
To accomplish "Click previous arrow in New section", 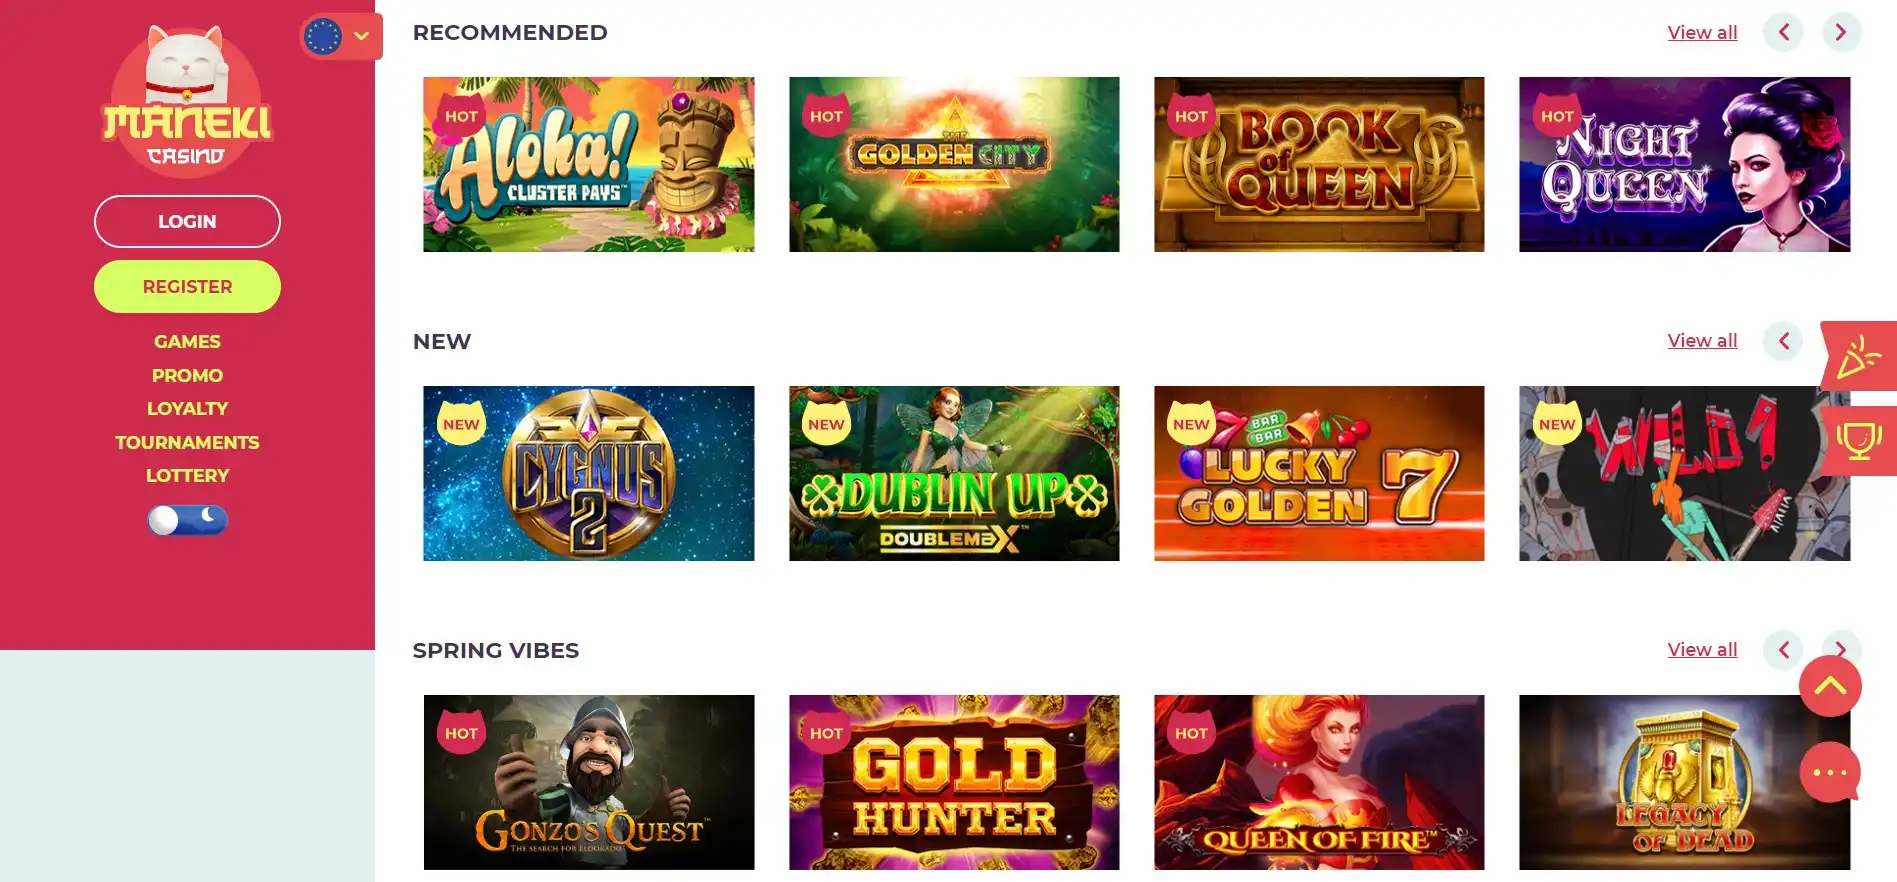I will [1783, 341].
